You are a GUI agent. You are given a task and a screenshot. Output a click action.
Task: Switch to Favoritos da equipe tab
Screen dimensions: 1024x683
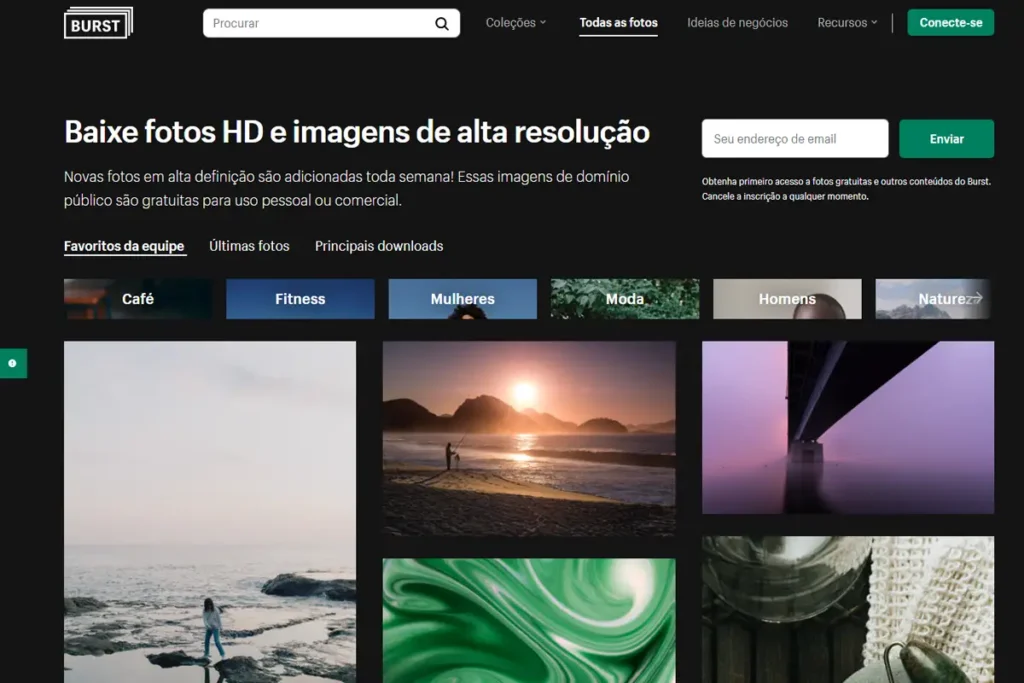(x=124, y=246)
